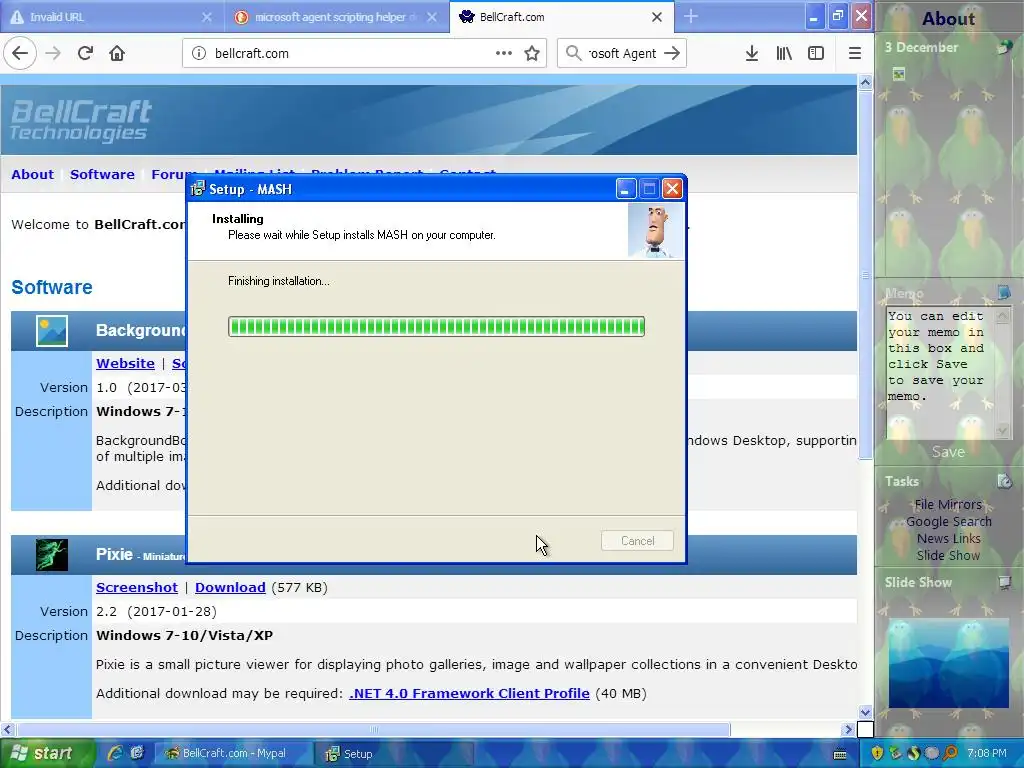Open a new tab with the plus button
Screen dimensions: 1024x768
[x=691, y=17]
